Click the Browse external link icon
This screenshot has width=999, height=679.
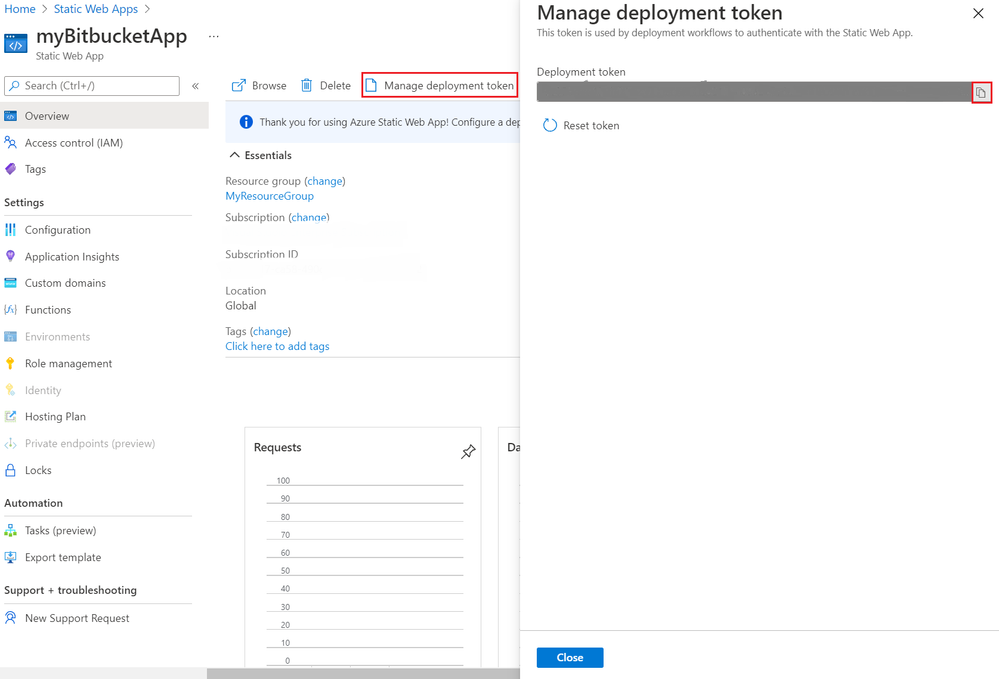[x=238, y=85]
